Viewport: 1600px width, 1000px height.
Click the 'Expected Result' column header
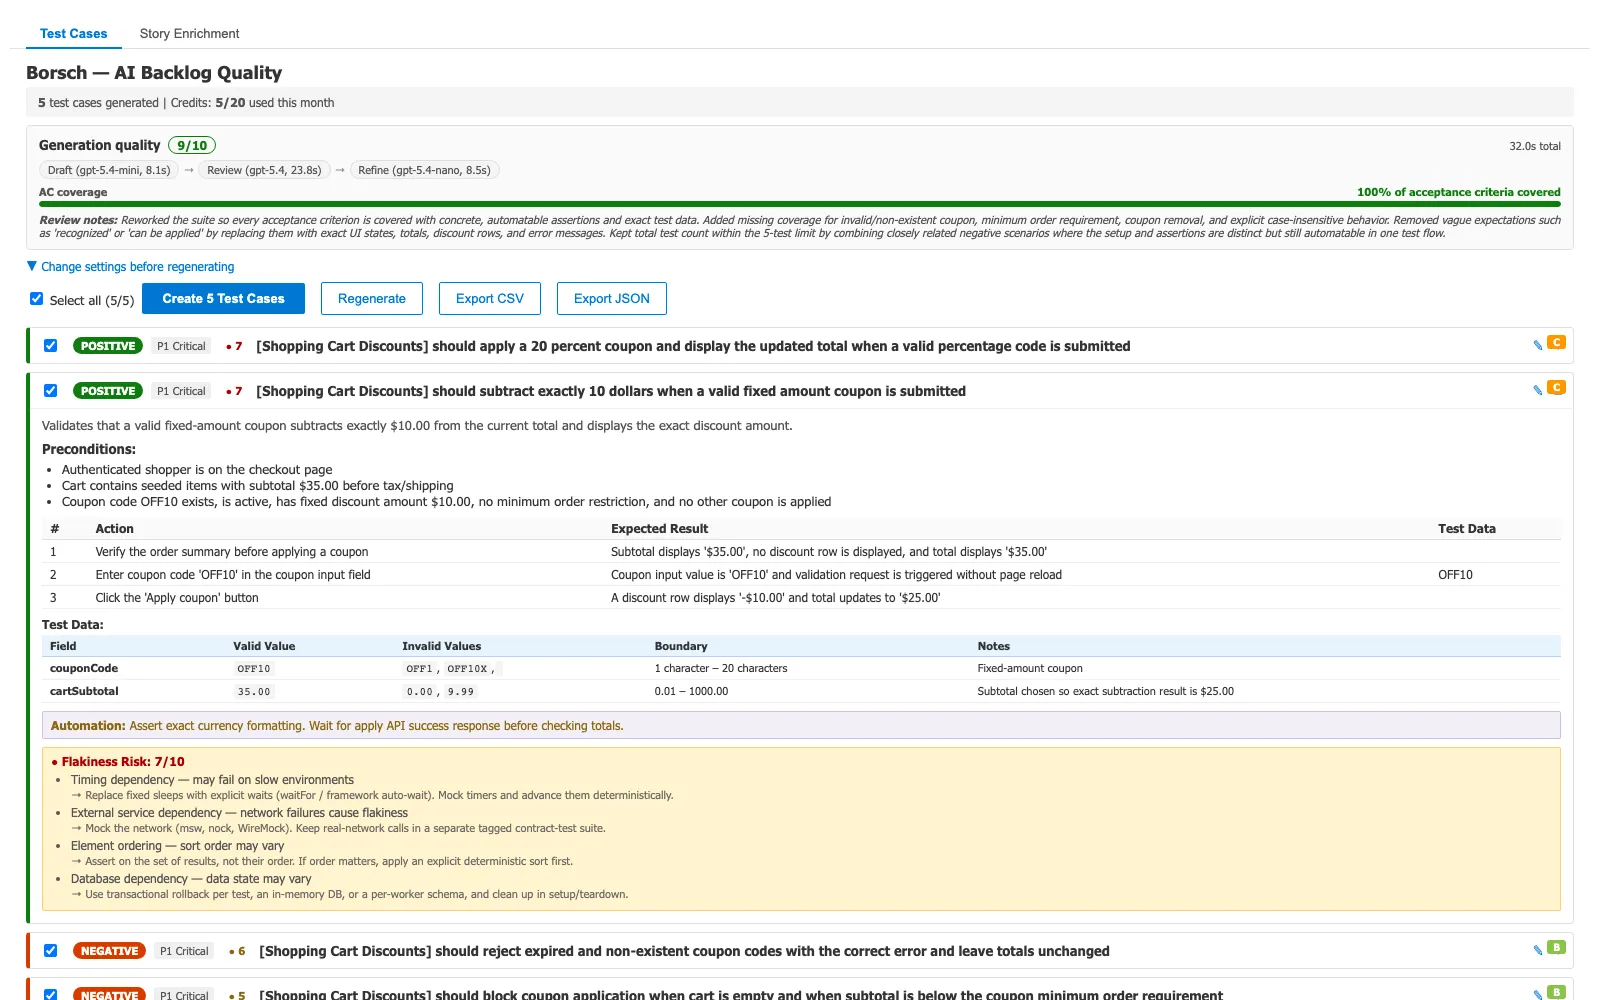pos(659,529)
